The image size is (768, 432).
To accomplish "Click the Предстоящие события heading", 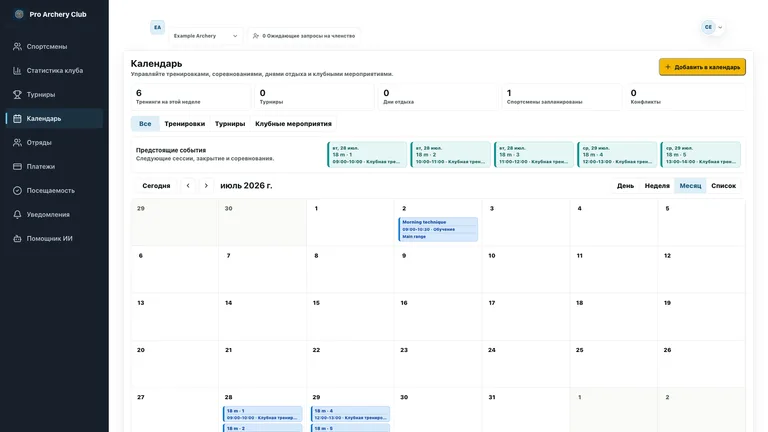I will [x=171, y=150].
